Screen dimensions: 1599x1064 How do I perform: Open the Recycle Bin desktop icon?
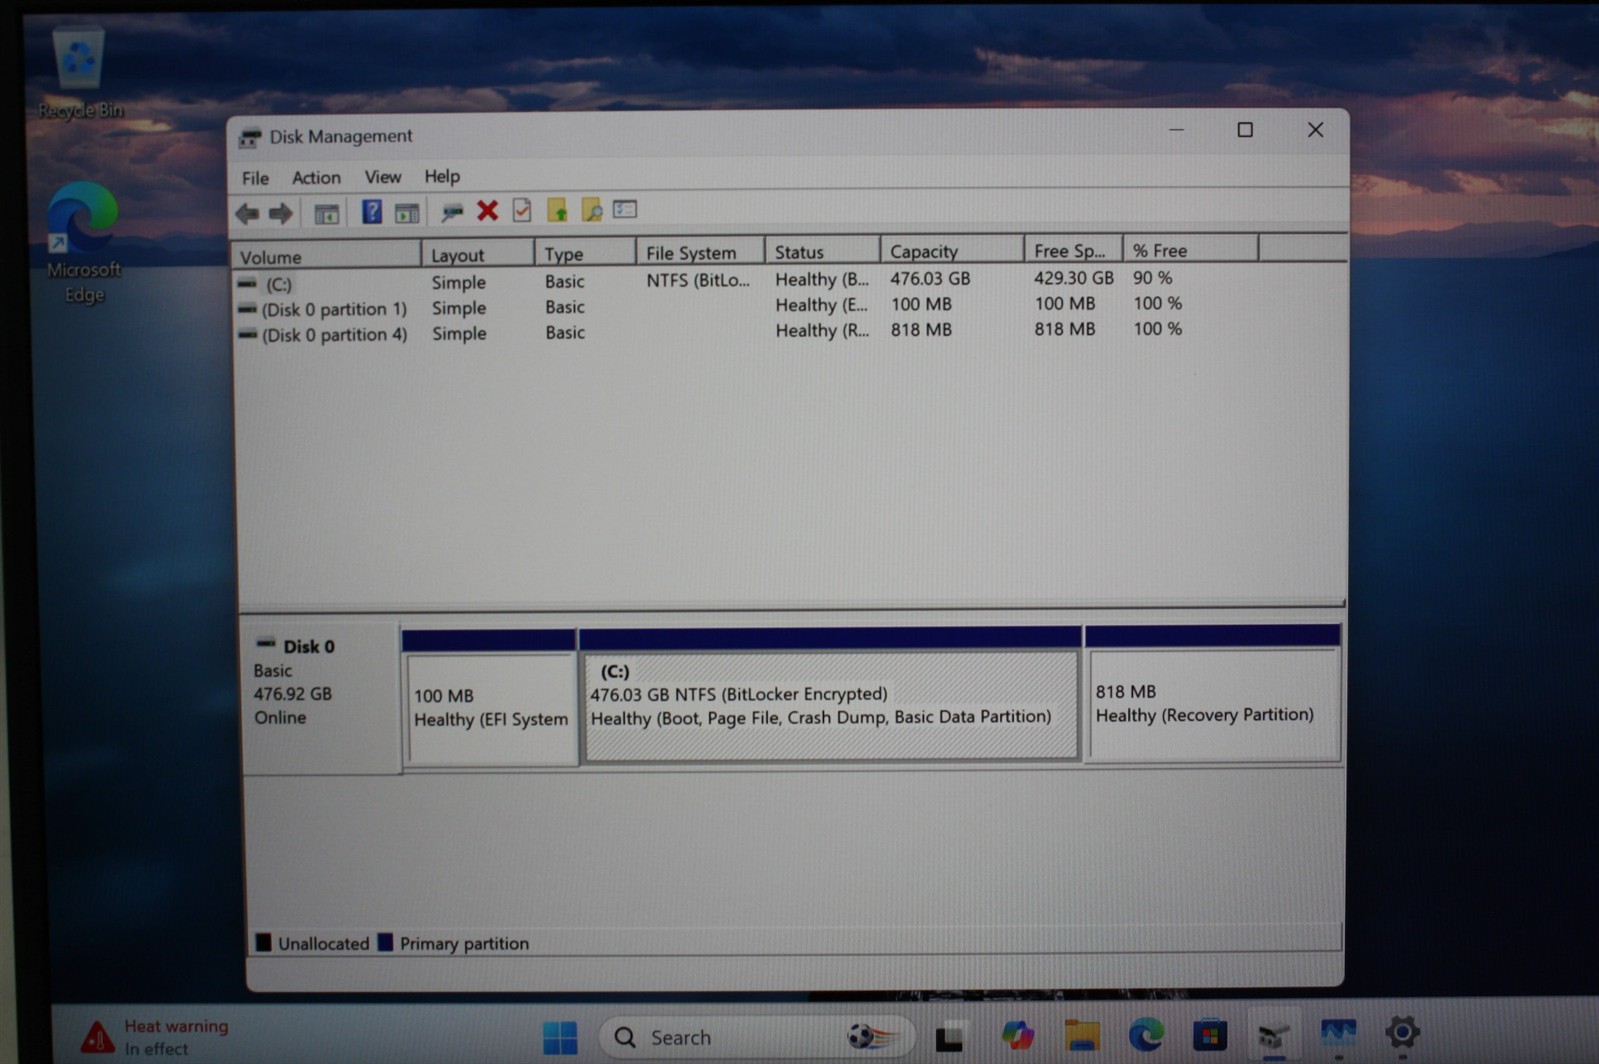coord(80,73)
